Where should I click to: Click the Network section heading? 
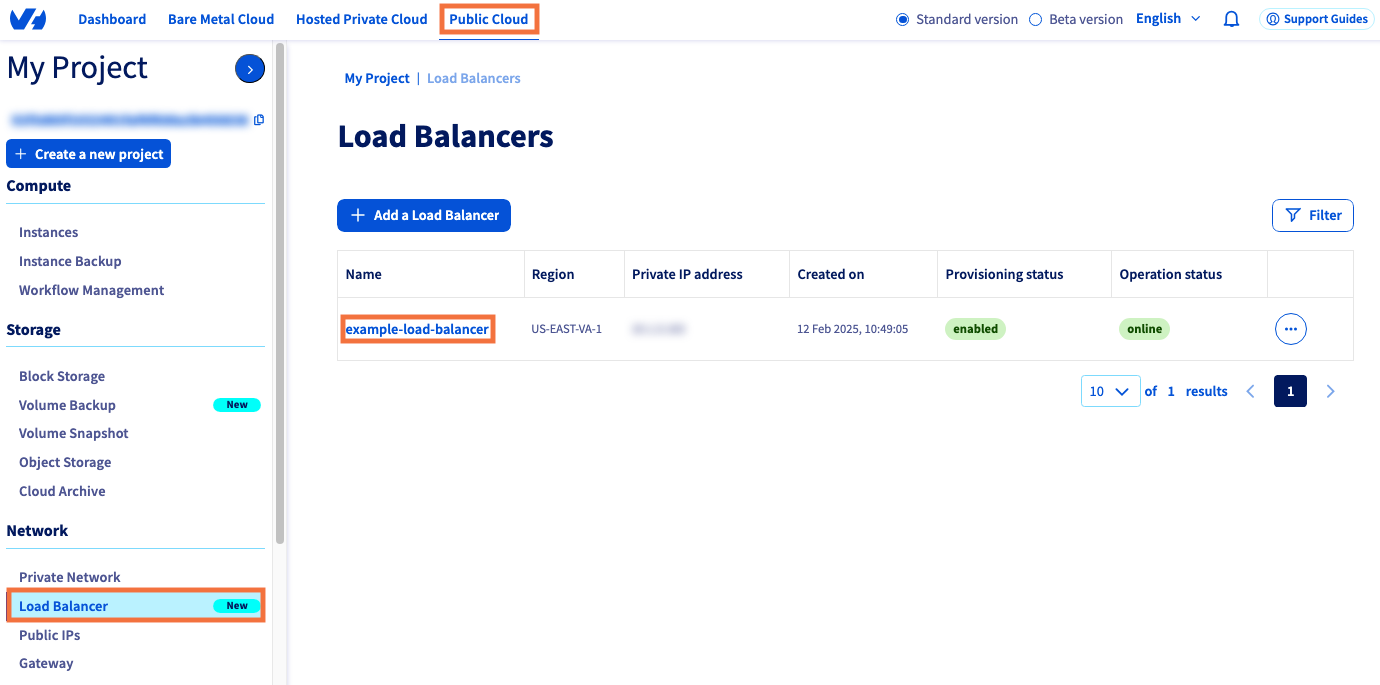click(38, 531)
